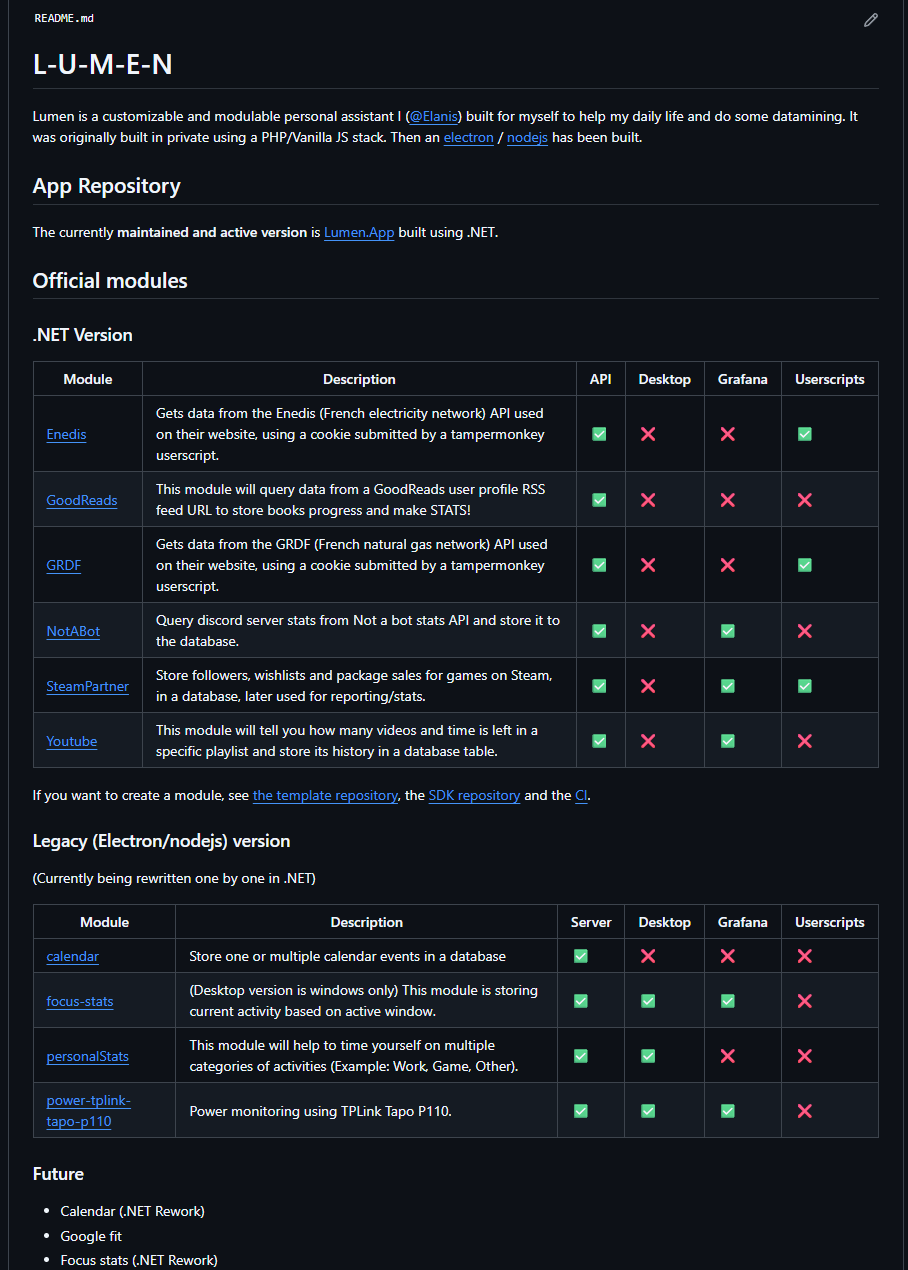
Task: Click green check in power-tplink-tapo-p110 Server column
Action: click(x=581, y=1111)
